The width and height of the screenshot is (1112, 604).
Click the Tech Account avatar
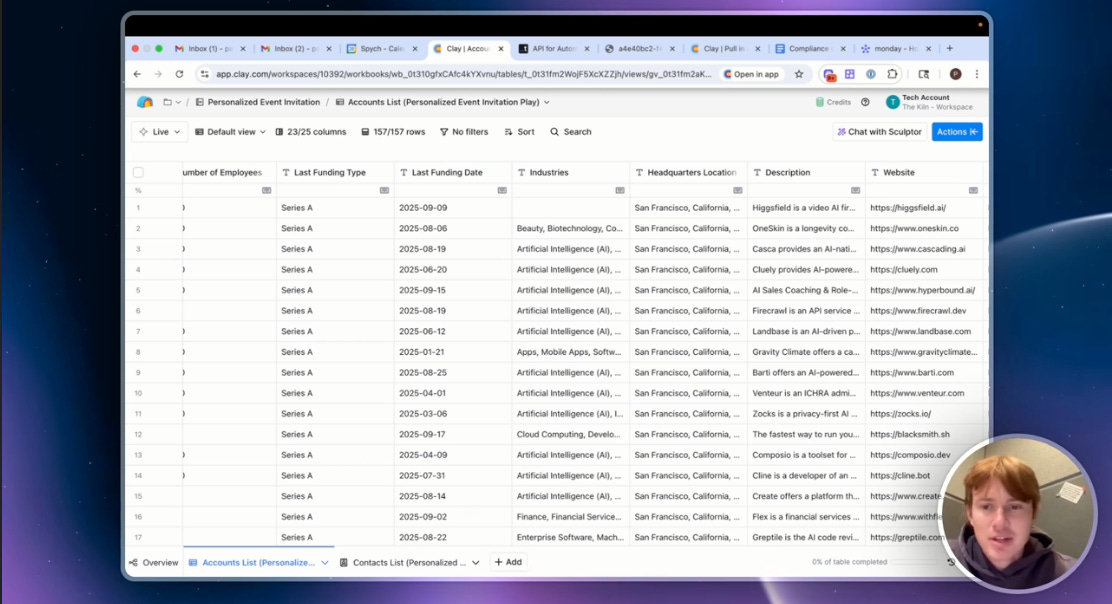[x=892, y=102]
